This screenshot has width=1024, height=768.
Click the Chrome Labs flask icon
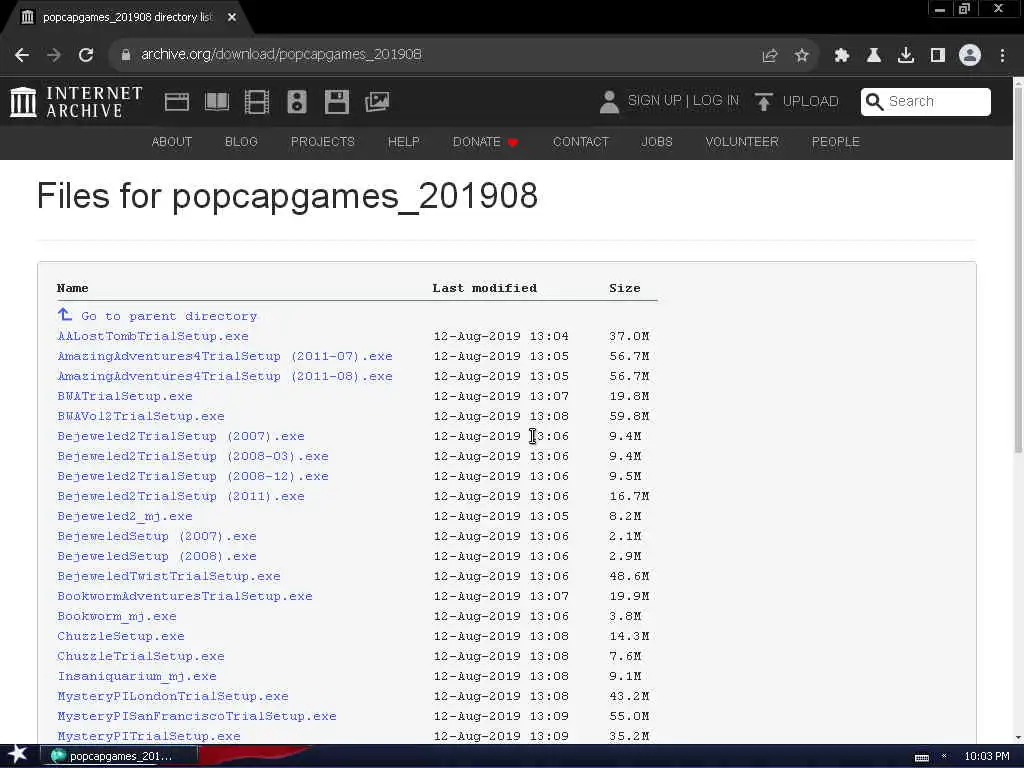coord(874,56)
